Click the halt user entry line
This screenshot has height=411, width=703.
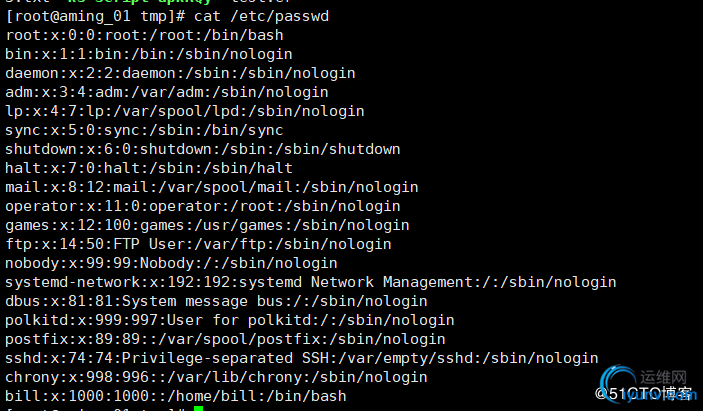[149, 168]
